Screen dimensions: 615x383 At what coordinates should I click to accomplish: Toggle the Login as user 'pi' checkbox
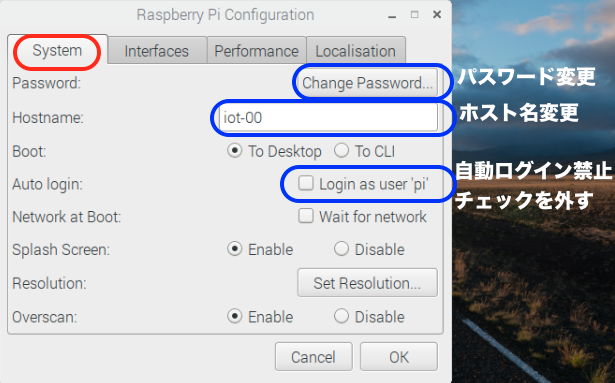coord(306,183)
